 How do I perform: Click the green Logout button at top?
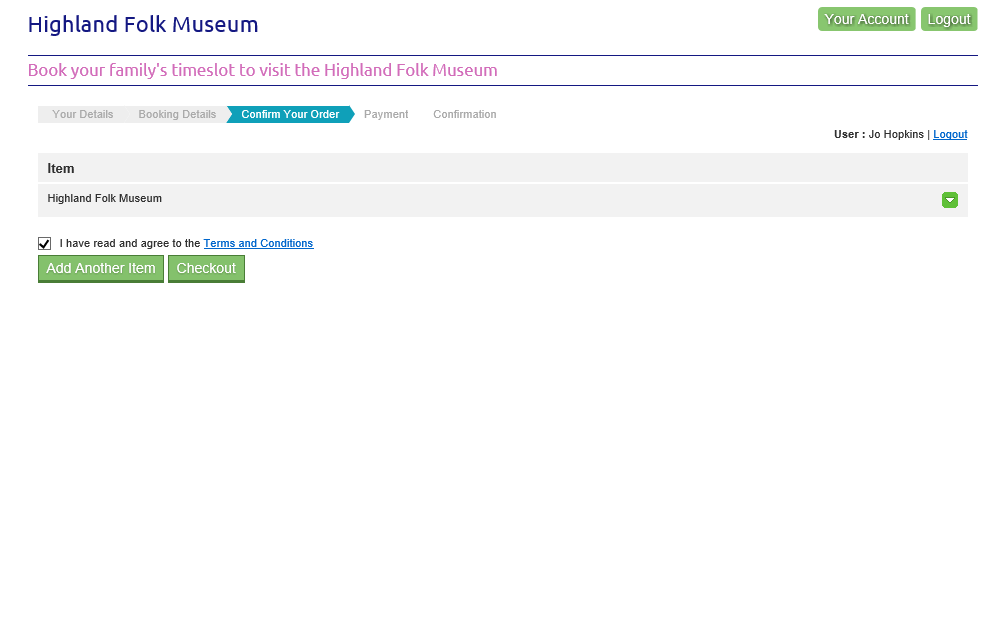[948, 19]
